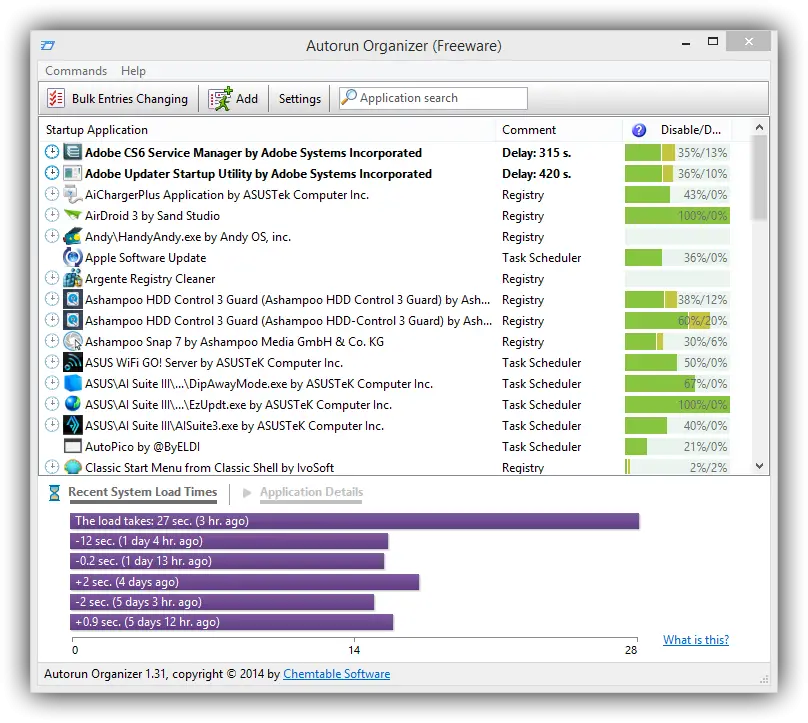Toggle the delay clock for ASUS WiFi GO! Server
This screenshot has width=808, height=723.
pos(52,362)
